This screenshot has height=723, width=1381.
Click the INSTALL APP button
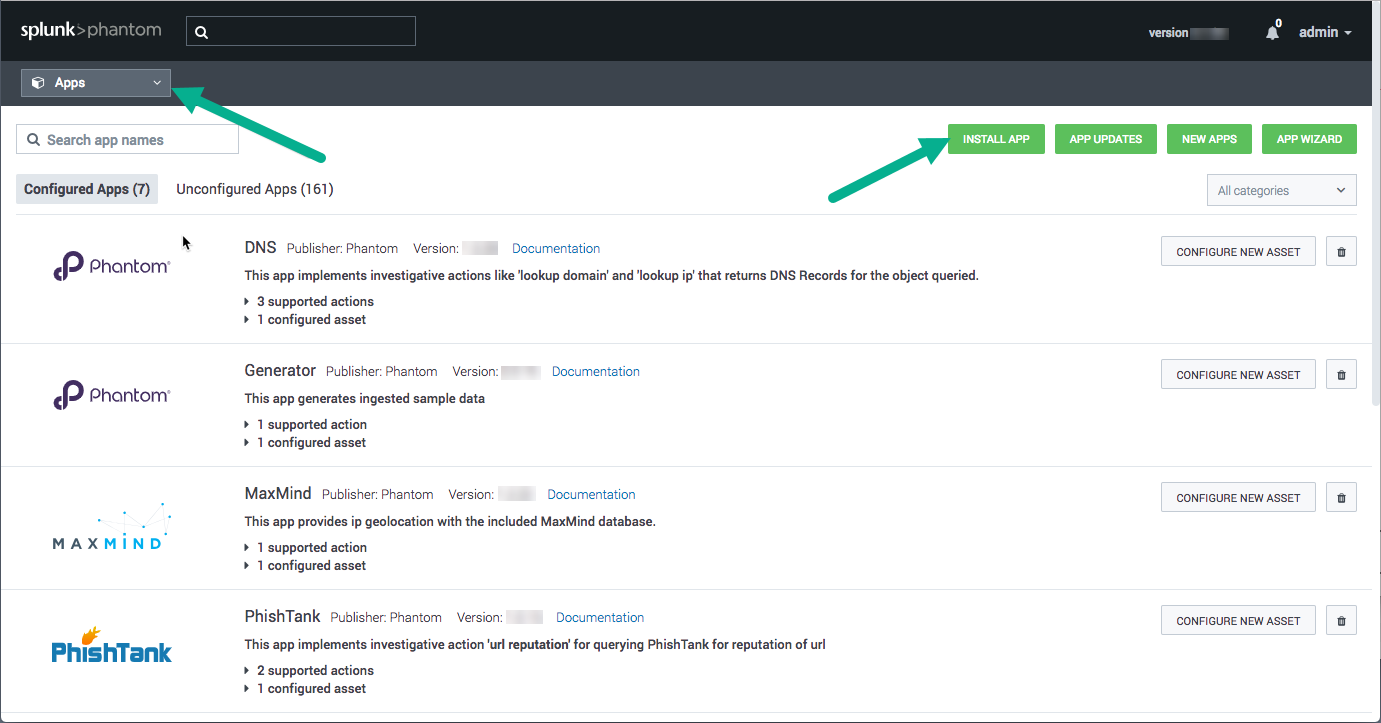point(996,139)
